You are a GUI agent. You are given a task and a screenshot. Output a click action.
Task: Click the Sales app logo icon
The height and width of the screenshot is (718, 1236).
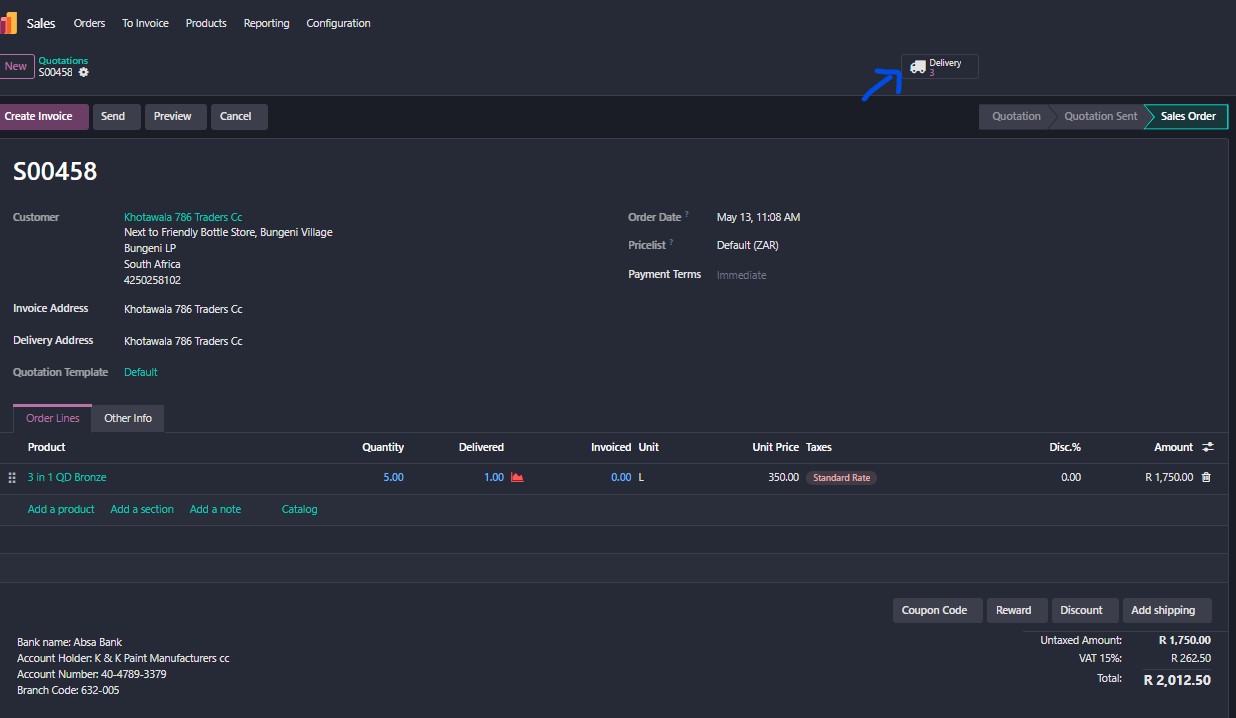pyautogui.click(x=8, y=22)
